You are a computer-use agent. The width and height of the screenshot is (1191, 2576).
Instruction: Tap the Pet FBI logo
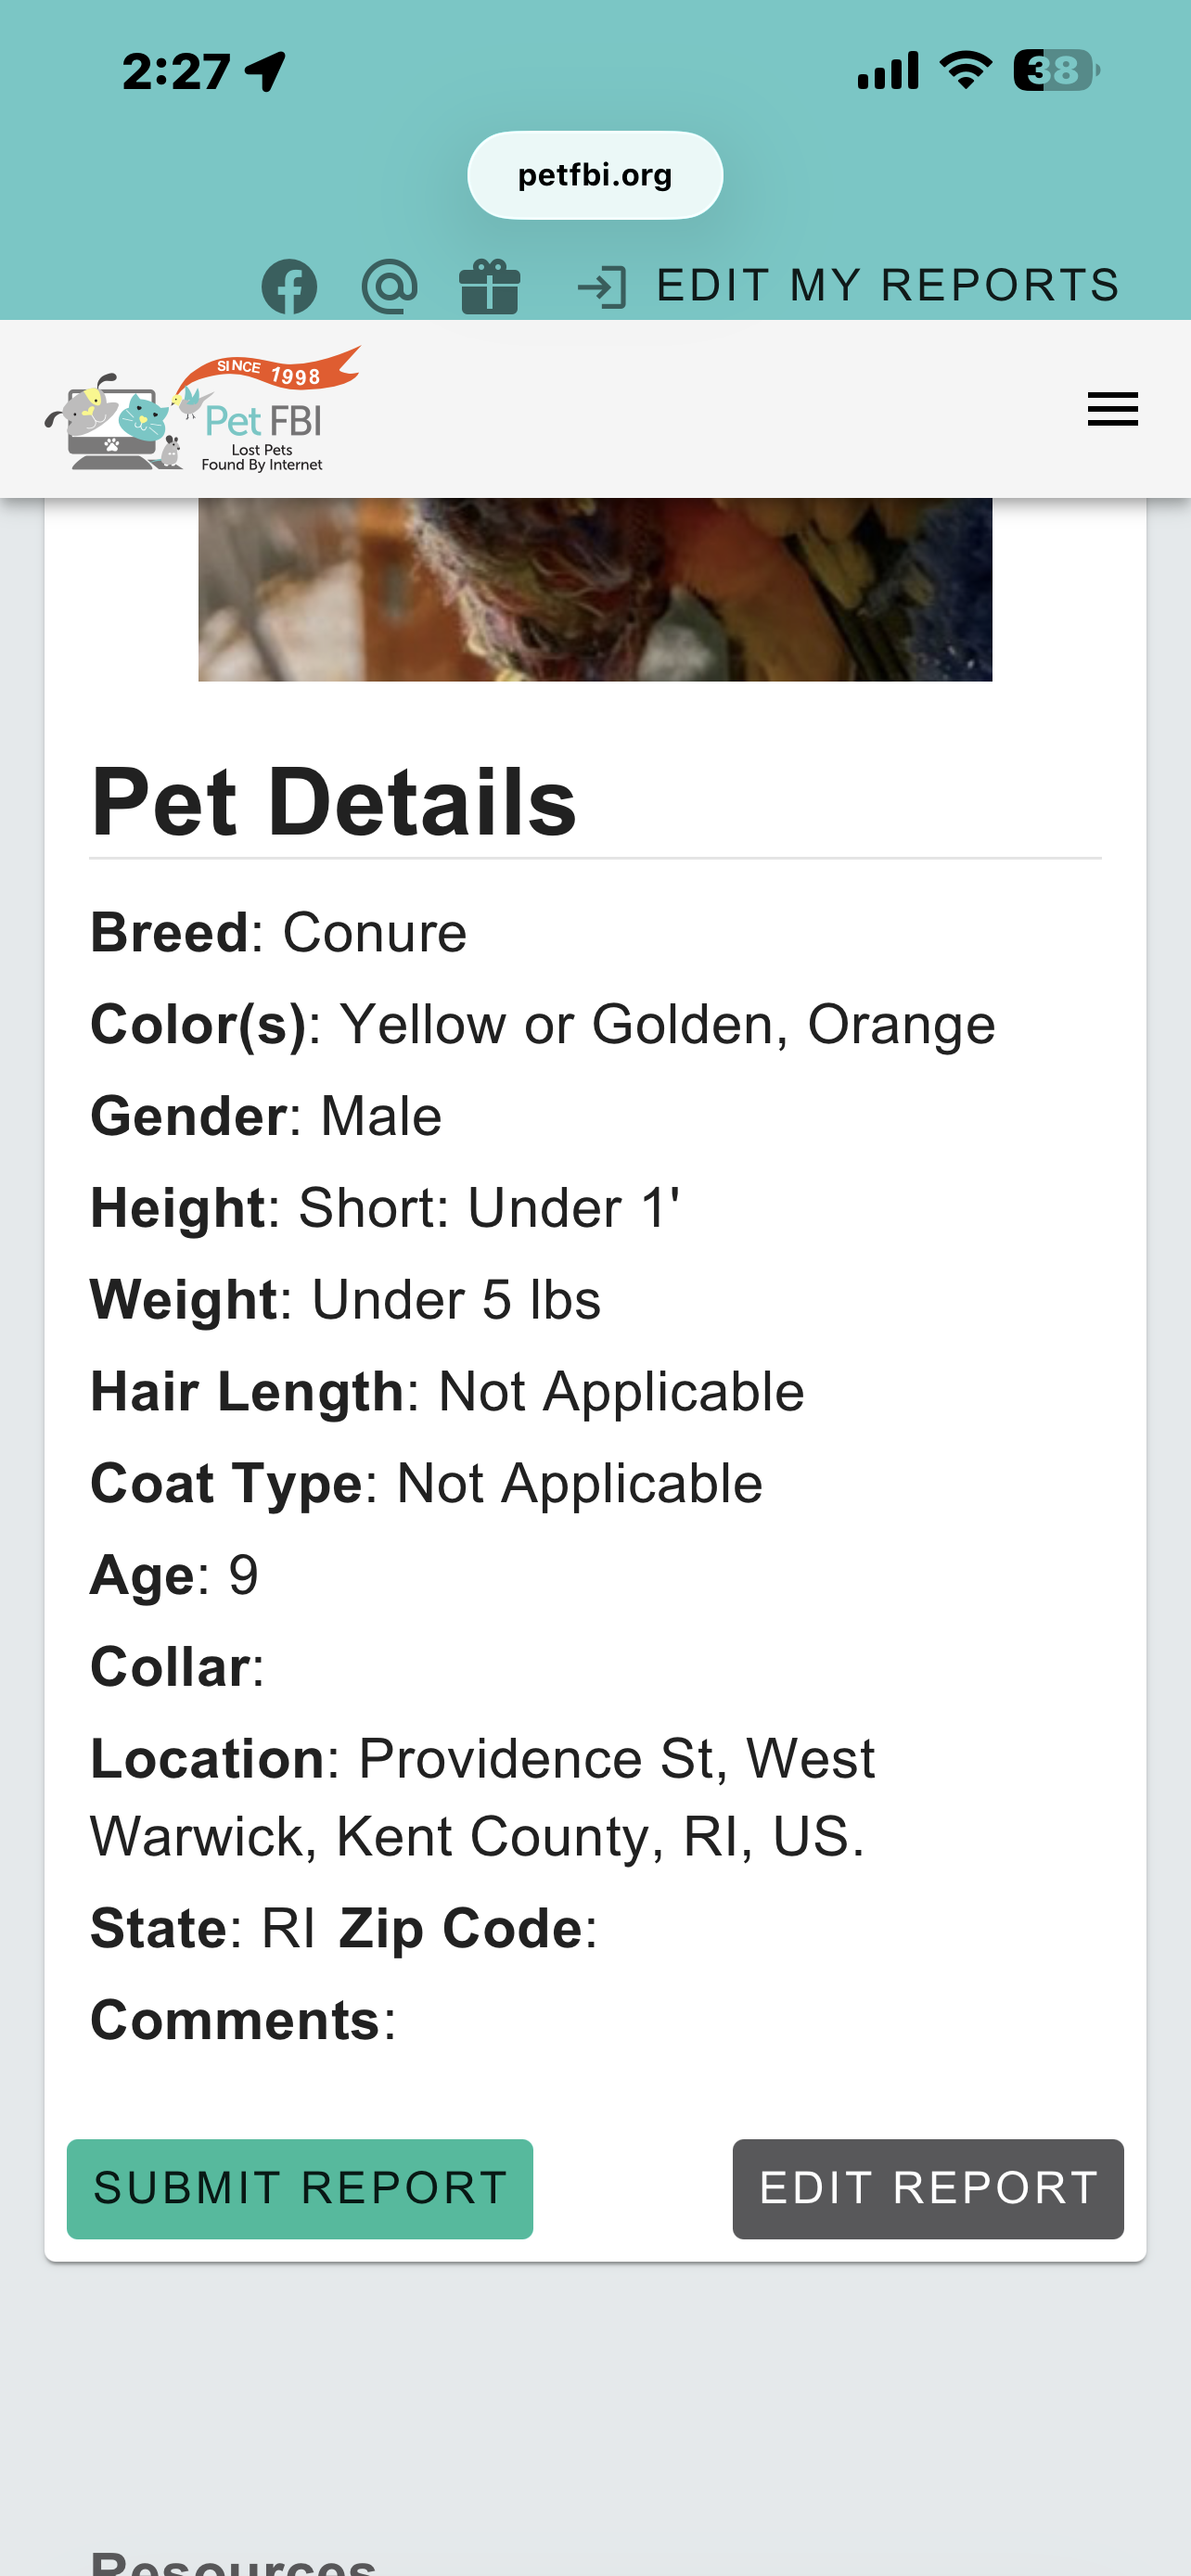202,409
